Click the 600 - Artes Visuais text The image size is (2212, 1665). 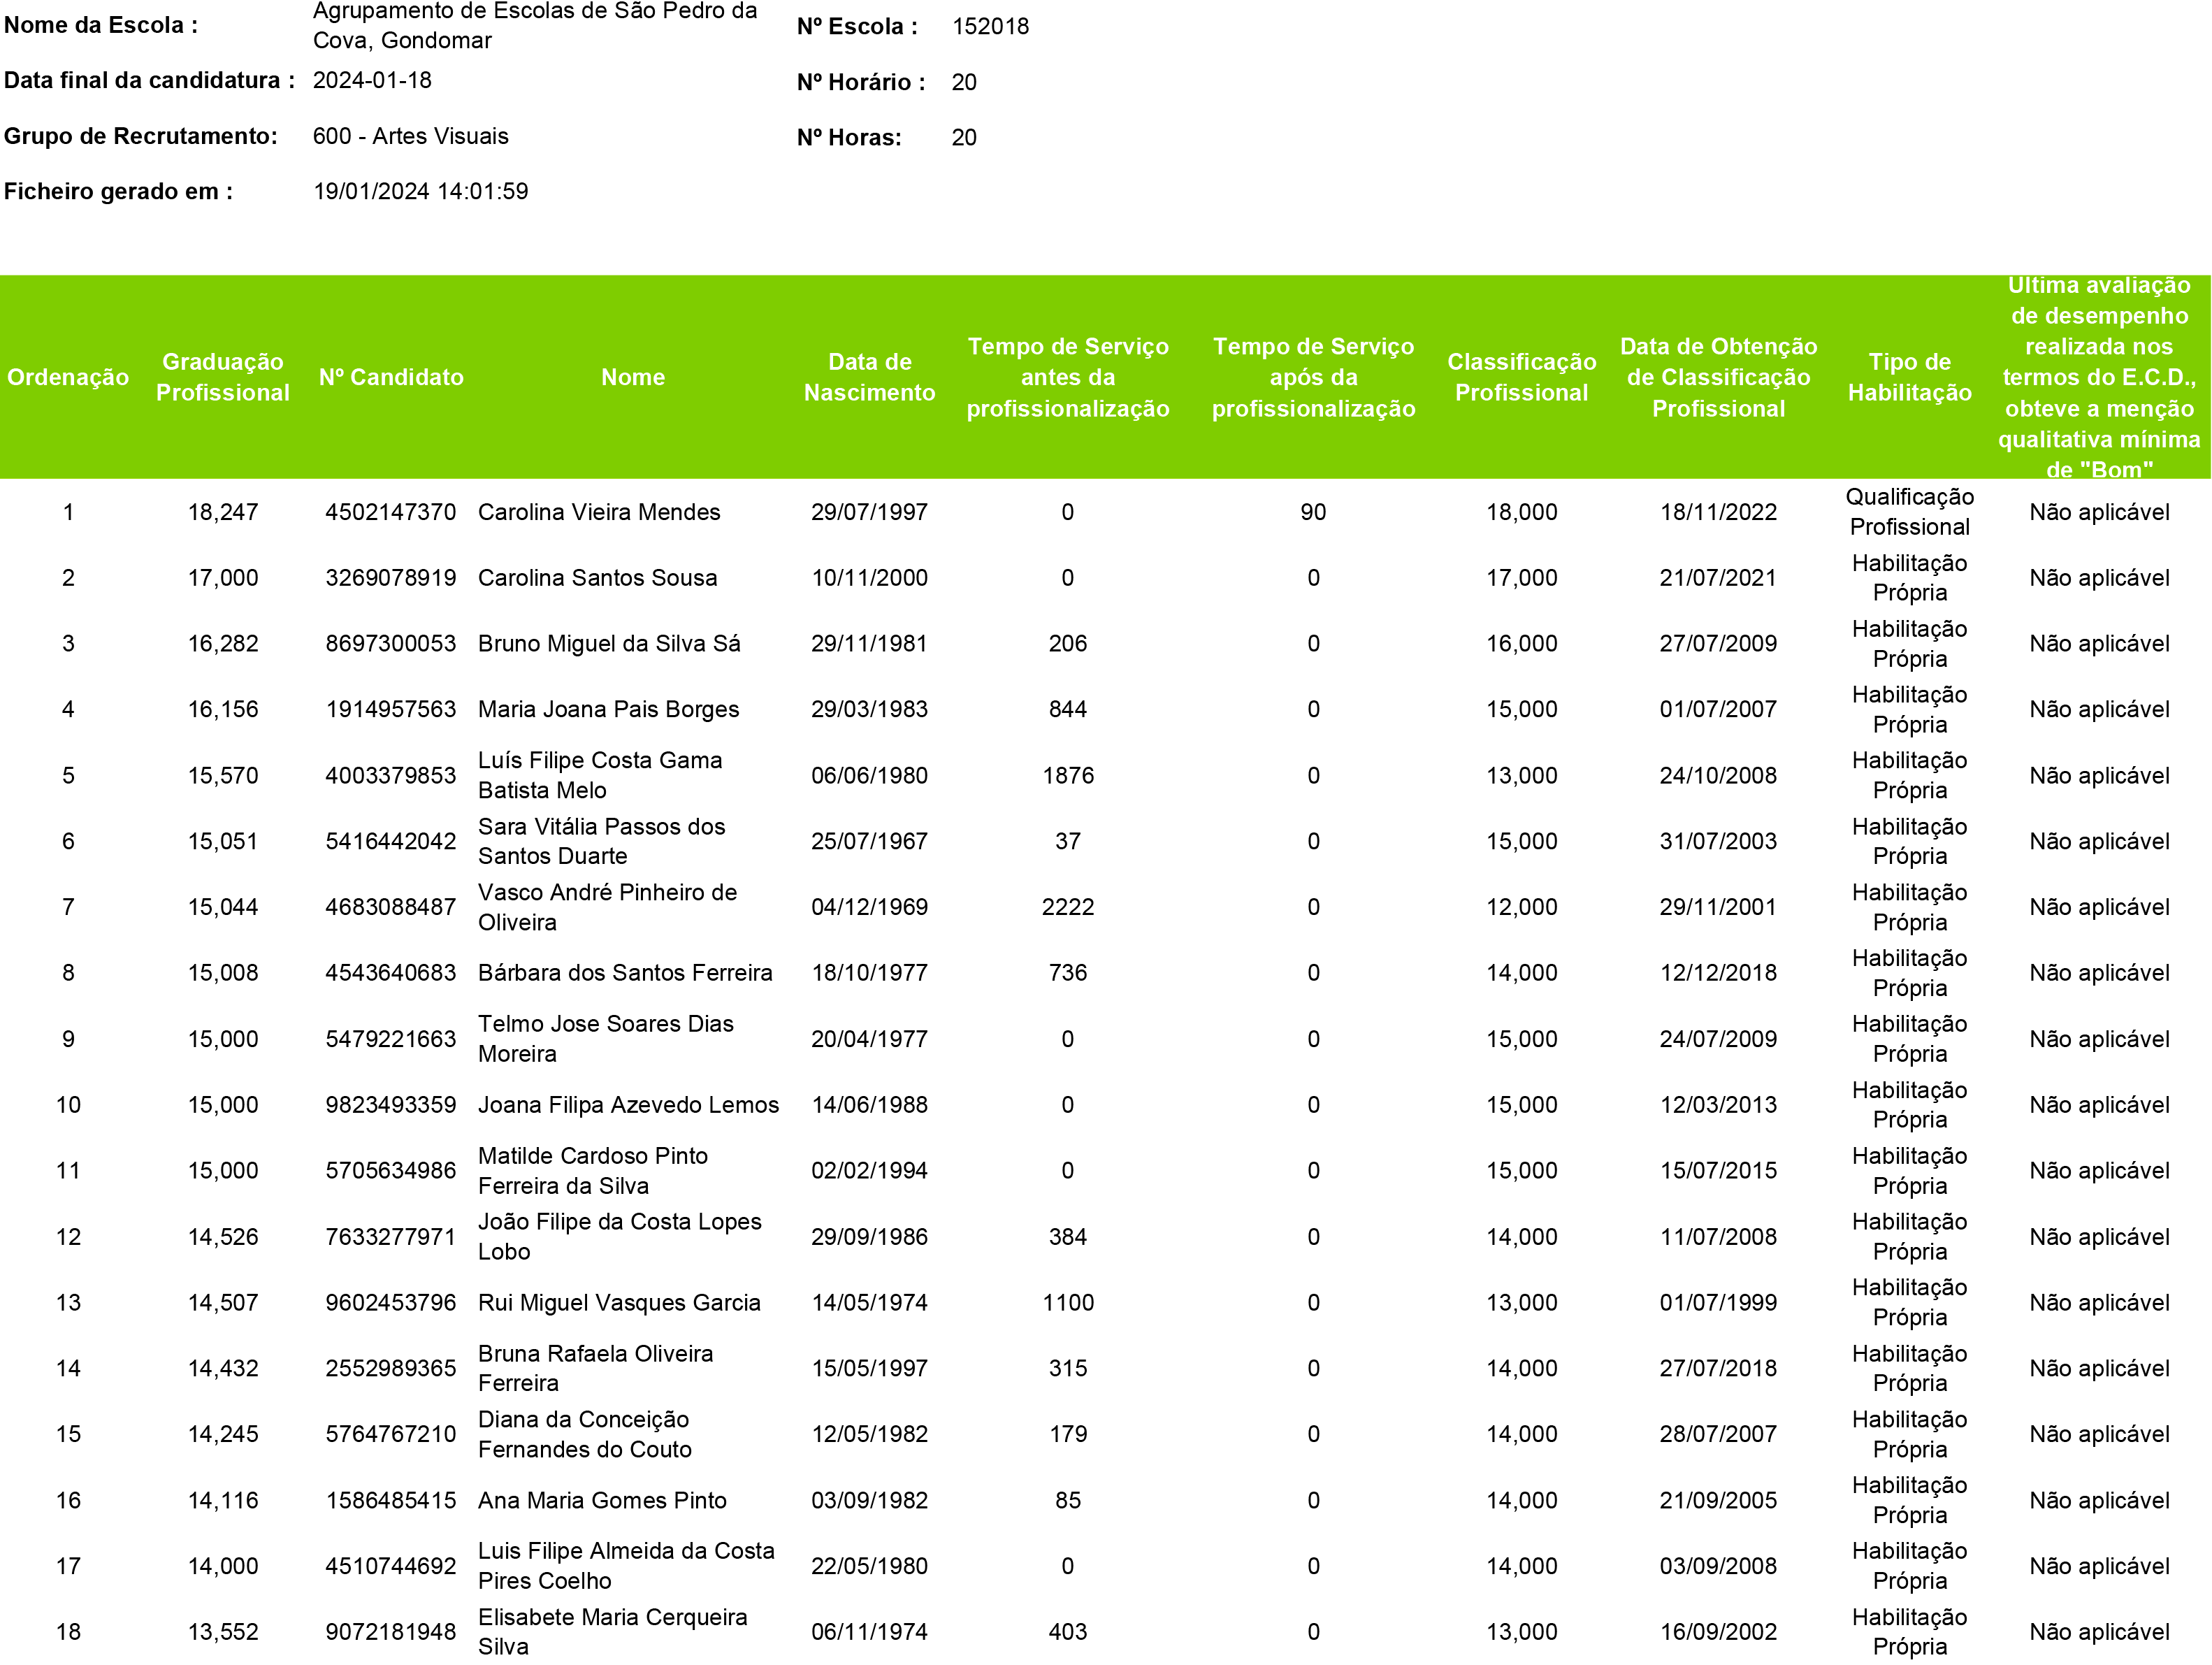point(410,136)
